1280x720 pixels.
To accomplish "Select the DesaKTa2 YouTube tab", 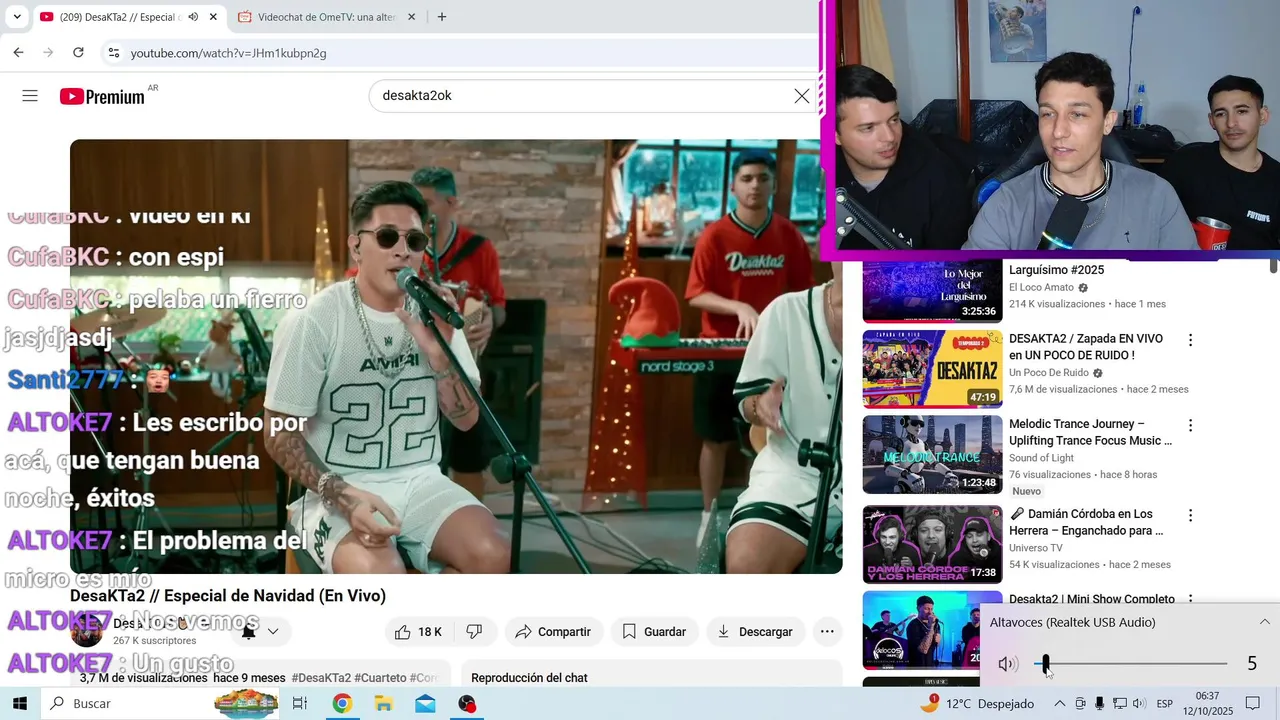I will tap(119, 17).
